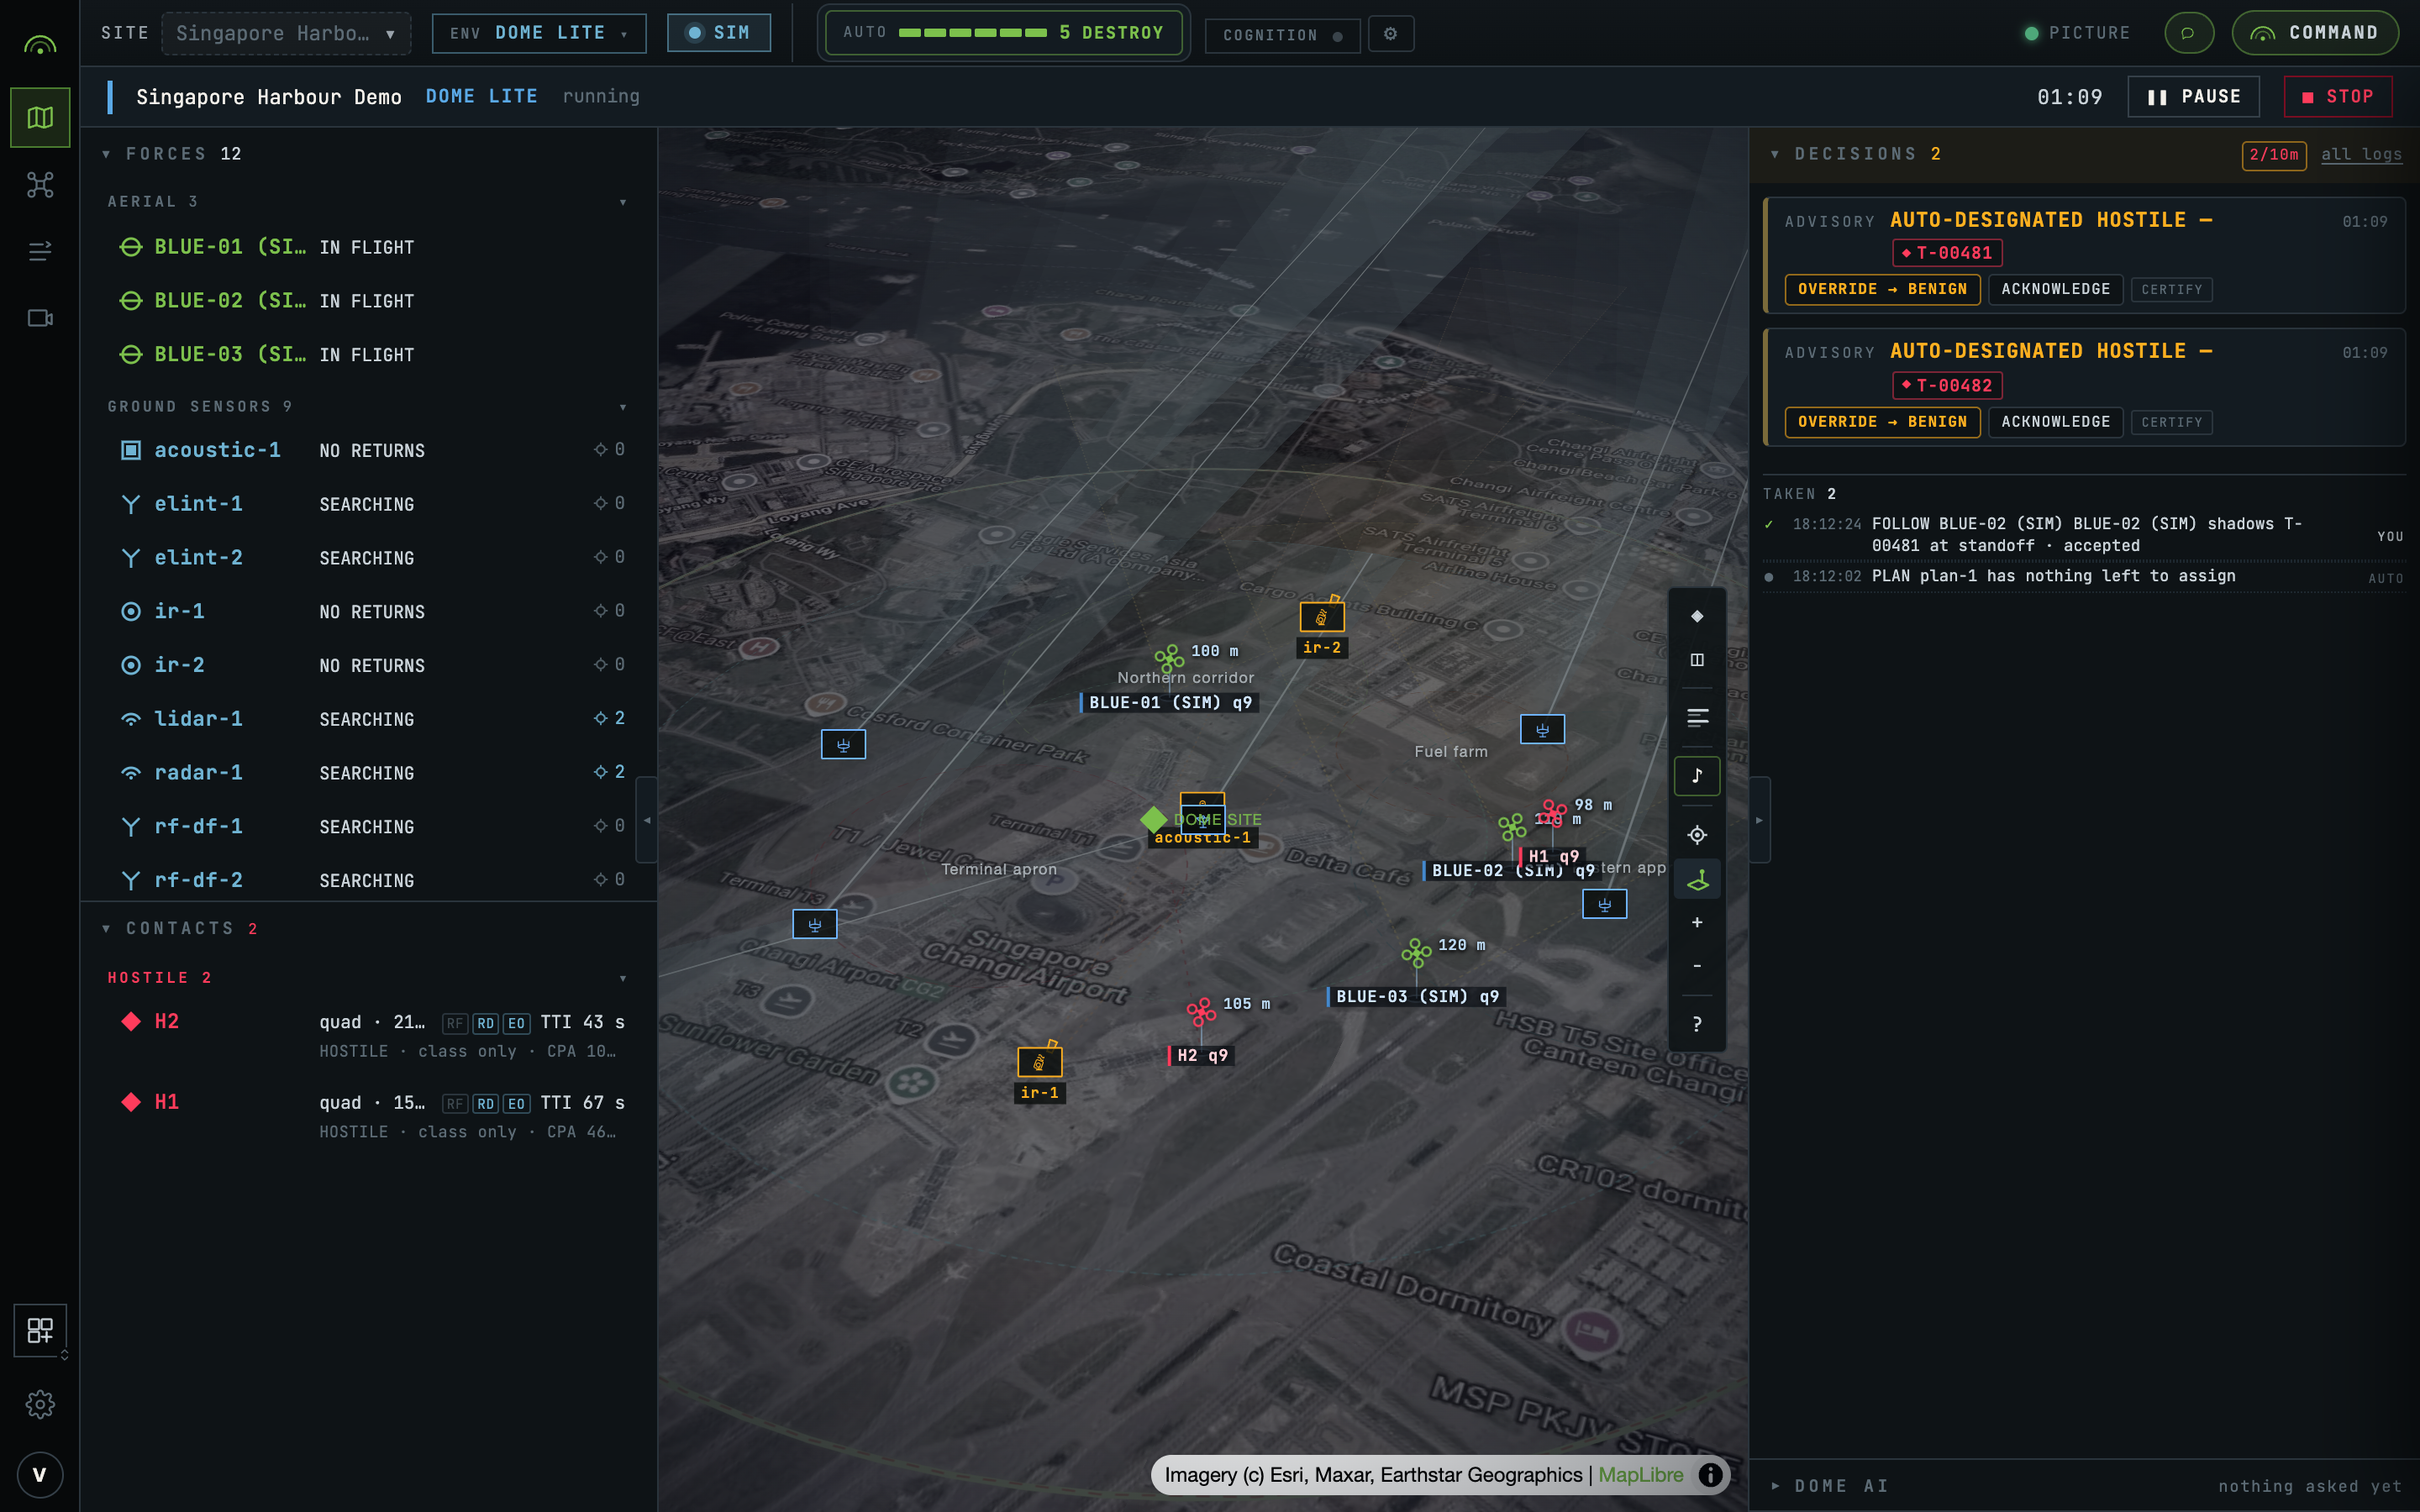Open the COMMAND button

point(2315,33)
